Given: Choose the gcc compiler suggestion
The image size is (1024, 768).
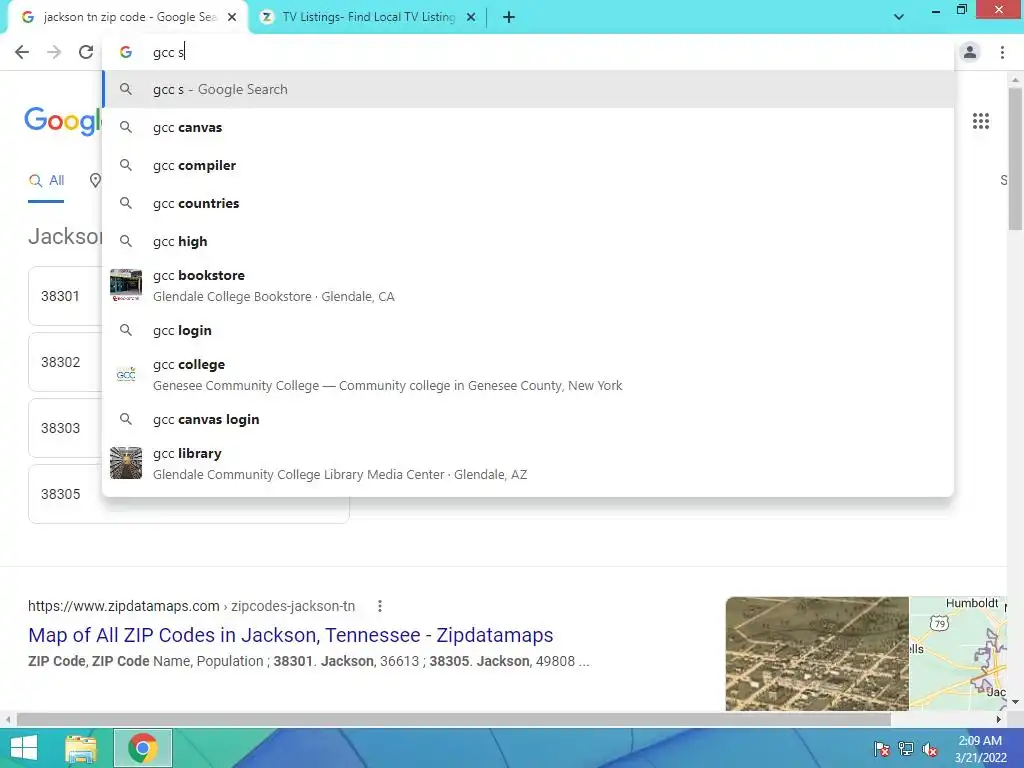Looking at the screenshot, I should (528, 165).
